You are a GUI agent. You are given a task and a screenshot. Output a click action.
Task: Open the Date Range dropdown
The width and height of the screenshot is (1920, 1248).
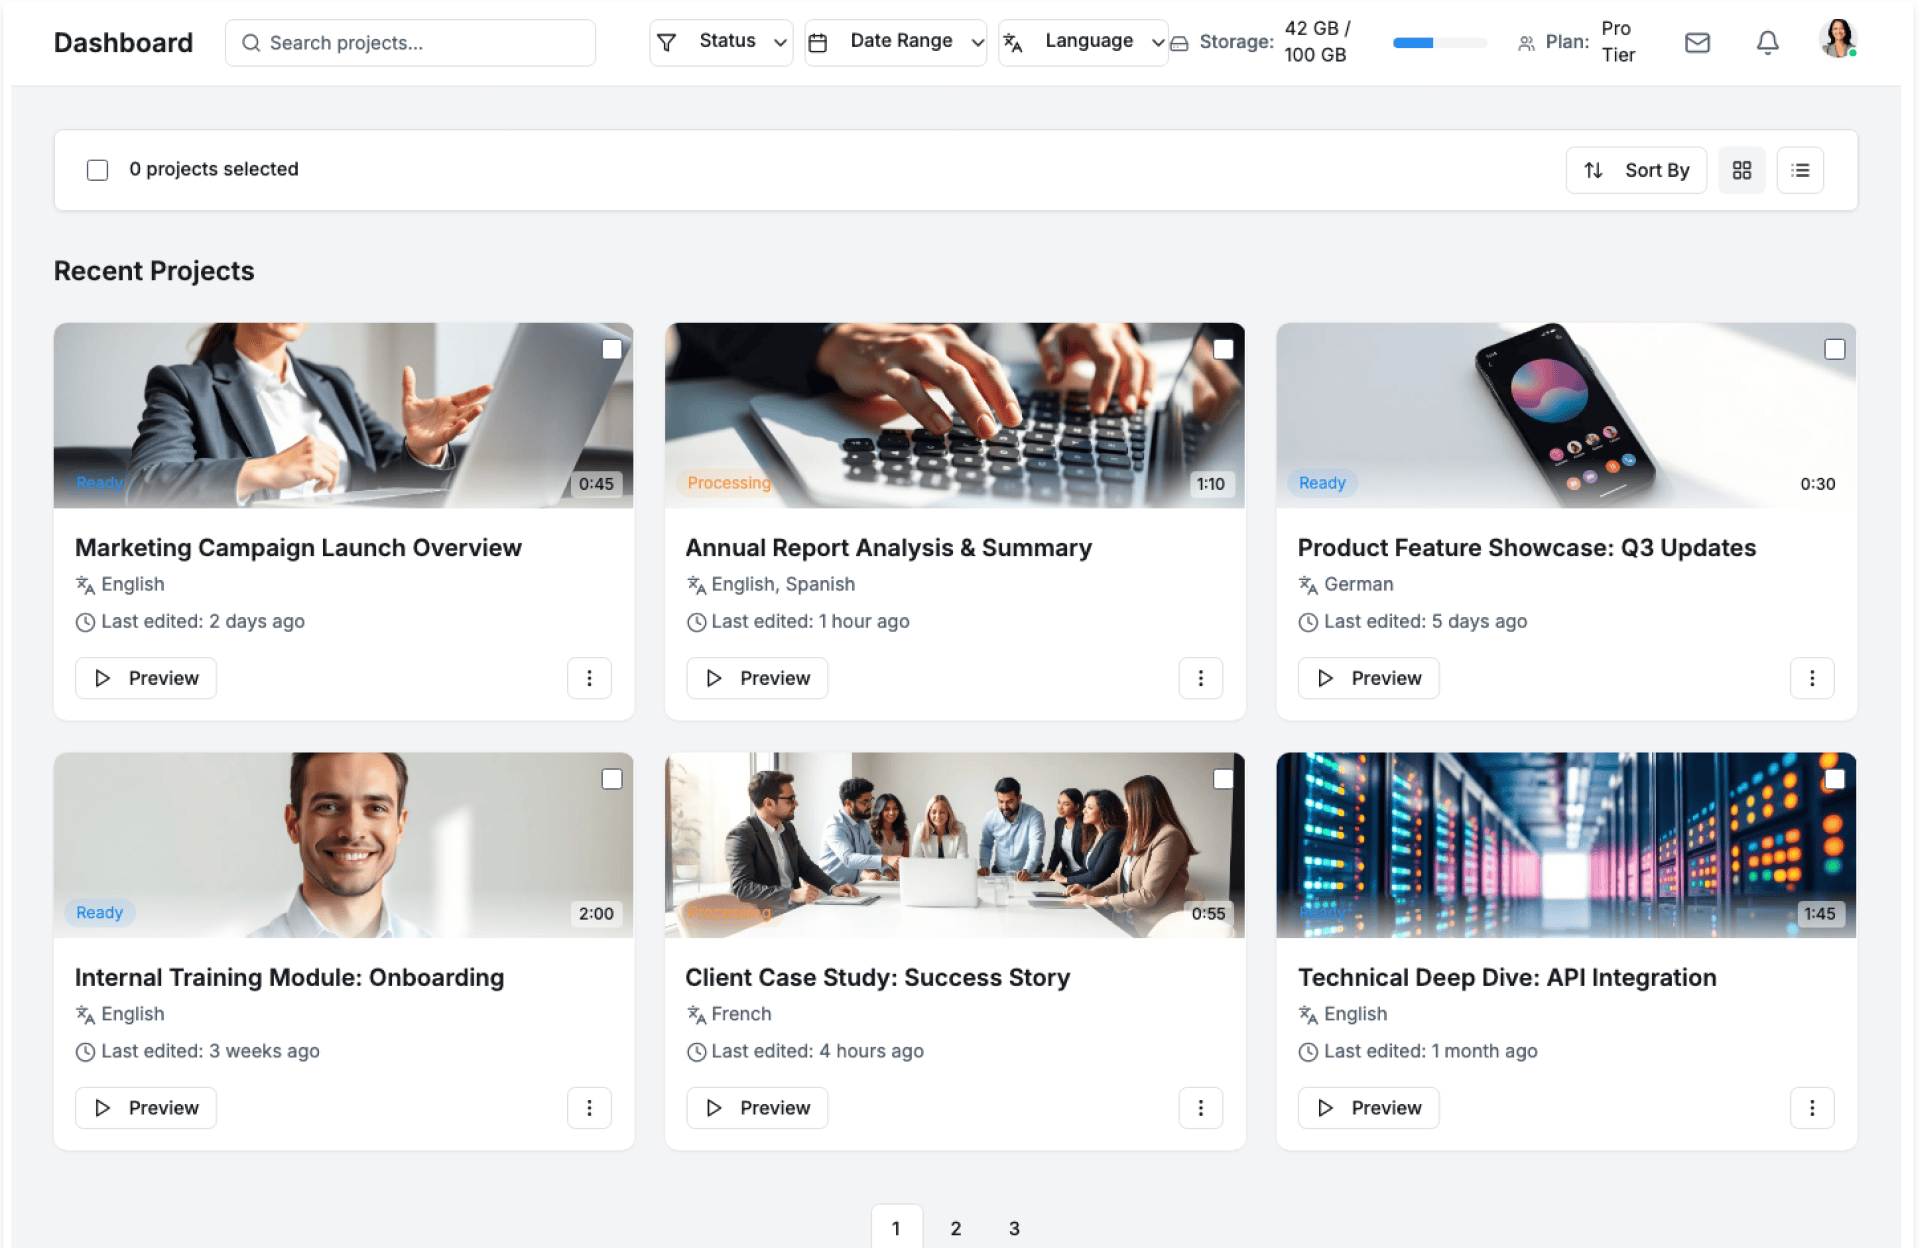(x=896, y=42)
